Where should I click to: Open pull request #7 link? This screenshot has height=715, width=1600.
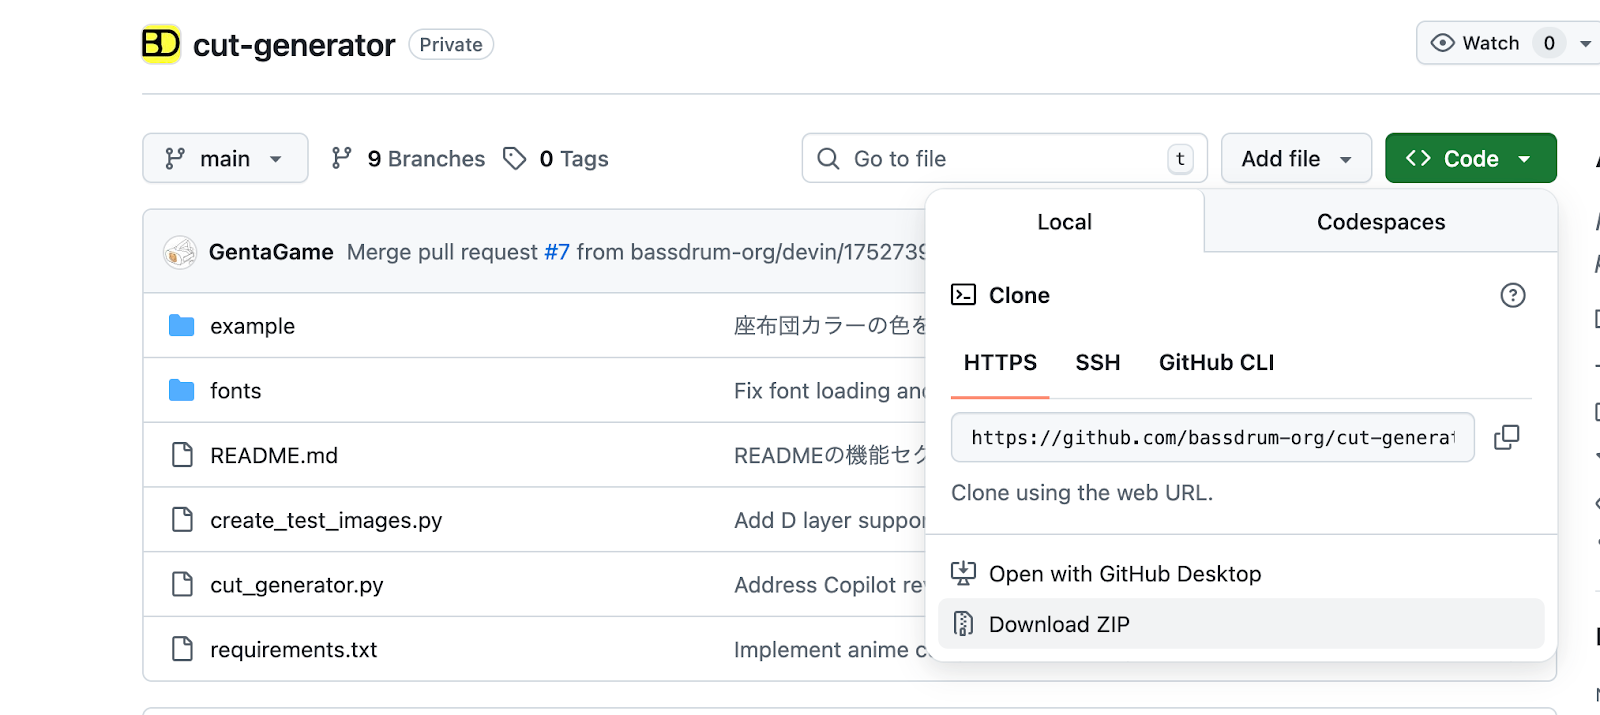click(557, 252)
